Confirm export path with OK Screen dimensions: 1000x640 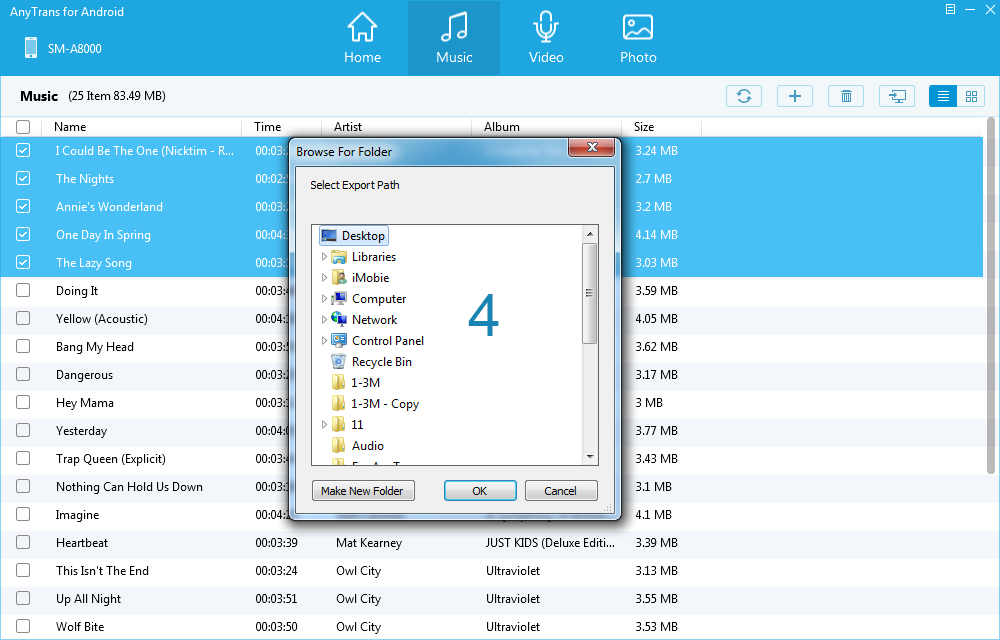click(480, 491)
